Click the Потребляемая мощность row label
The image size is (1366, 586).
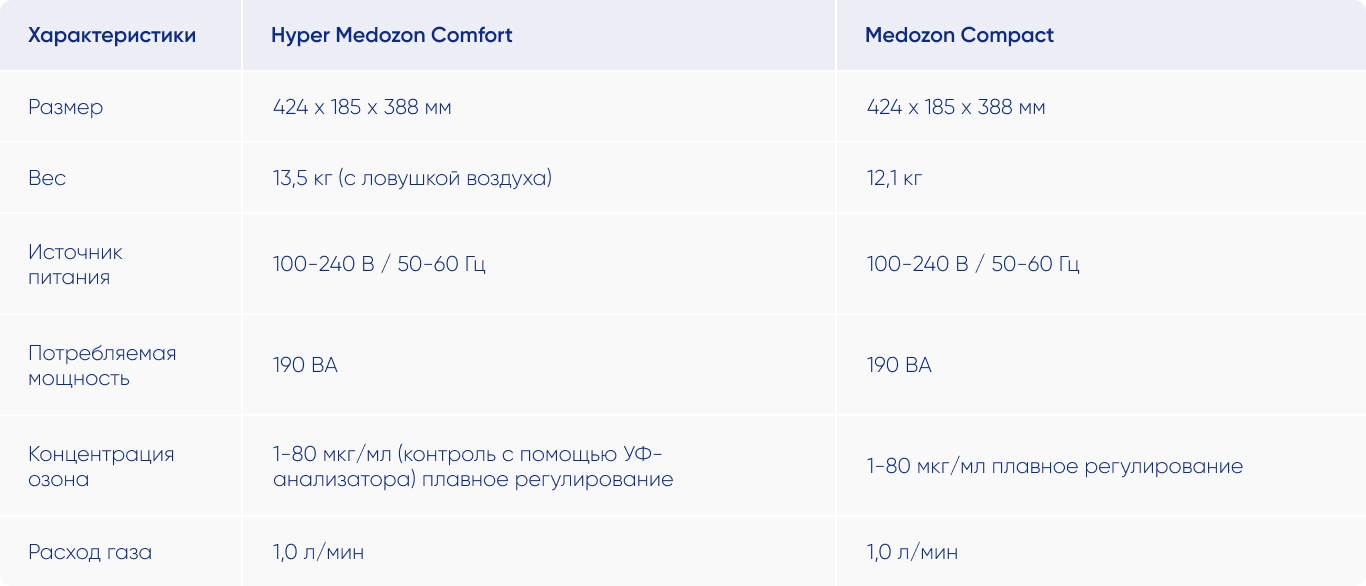[x=102, y=366]
